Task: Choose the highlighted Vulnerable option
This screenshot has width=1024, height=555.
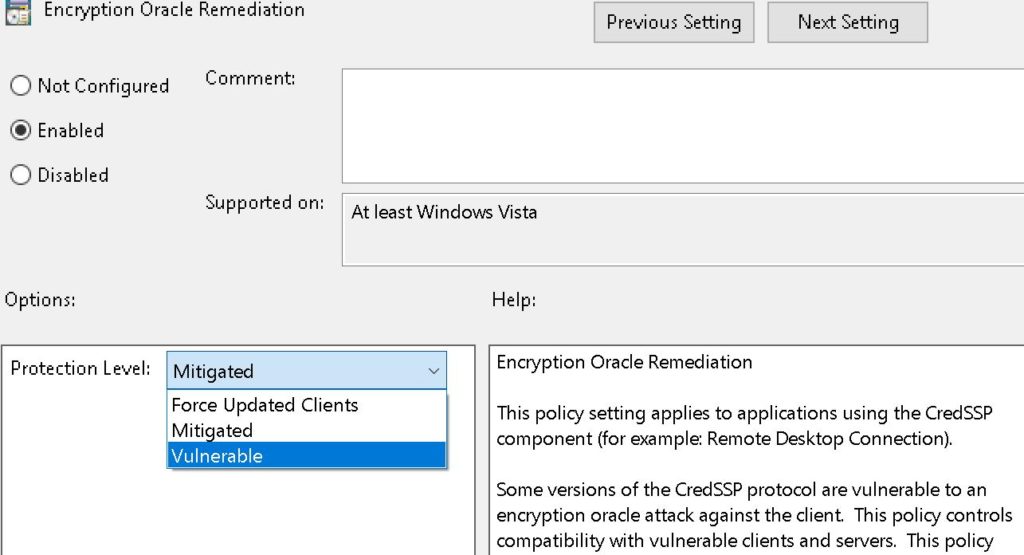Action: click(217, 456)
